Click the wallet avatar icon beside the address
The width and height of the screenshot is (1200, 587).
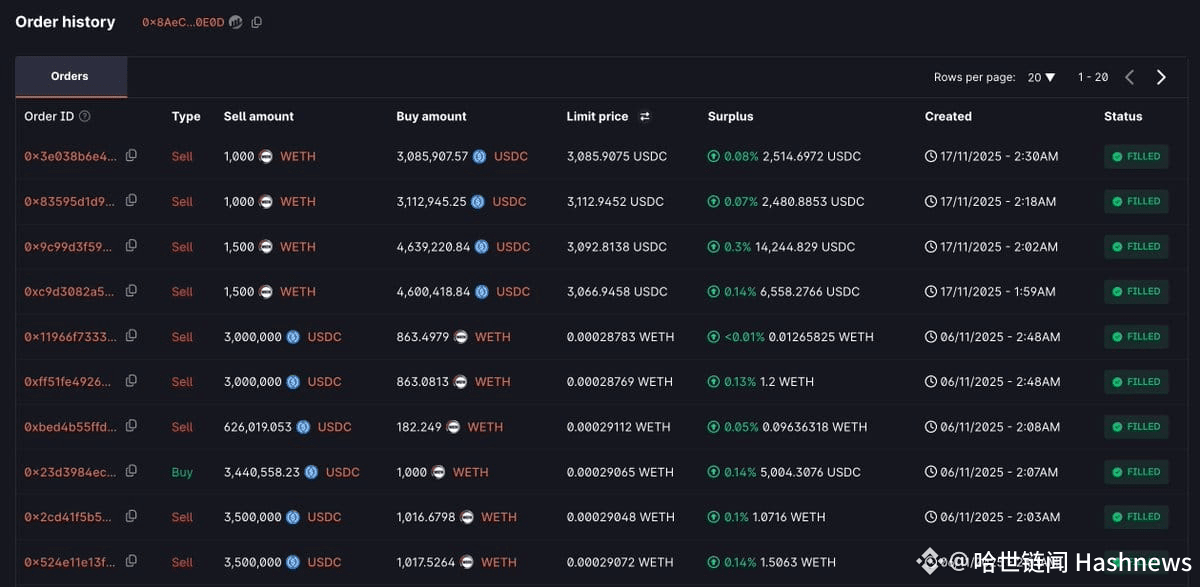pyautogui.click(x=236, y=22)
